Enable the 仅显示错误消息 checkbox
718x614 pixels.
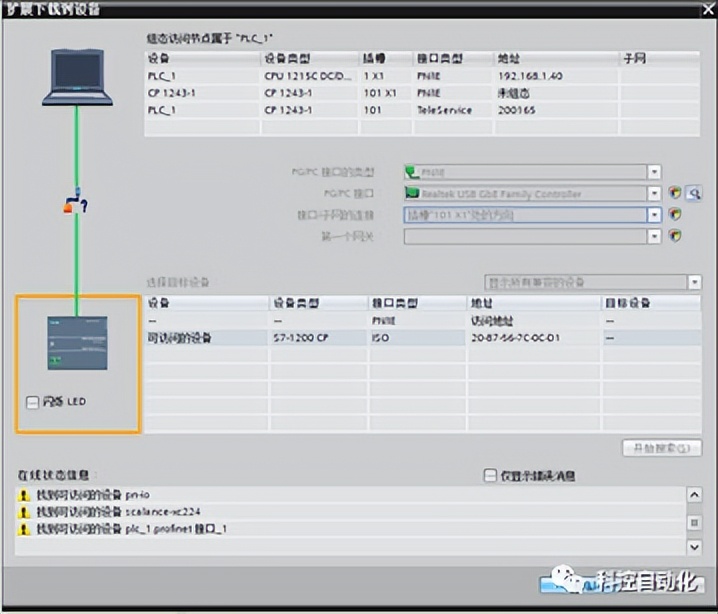pos(490,476)
